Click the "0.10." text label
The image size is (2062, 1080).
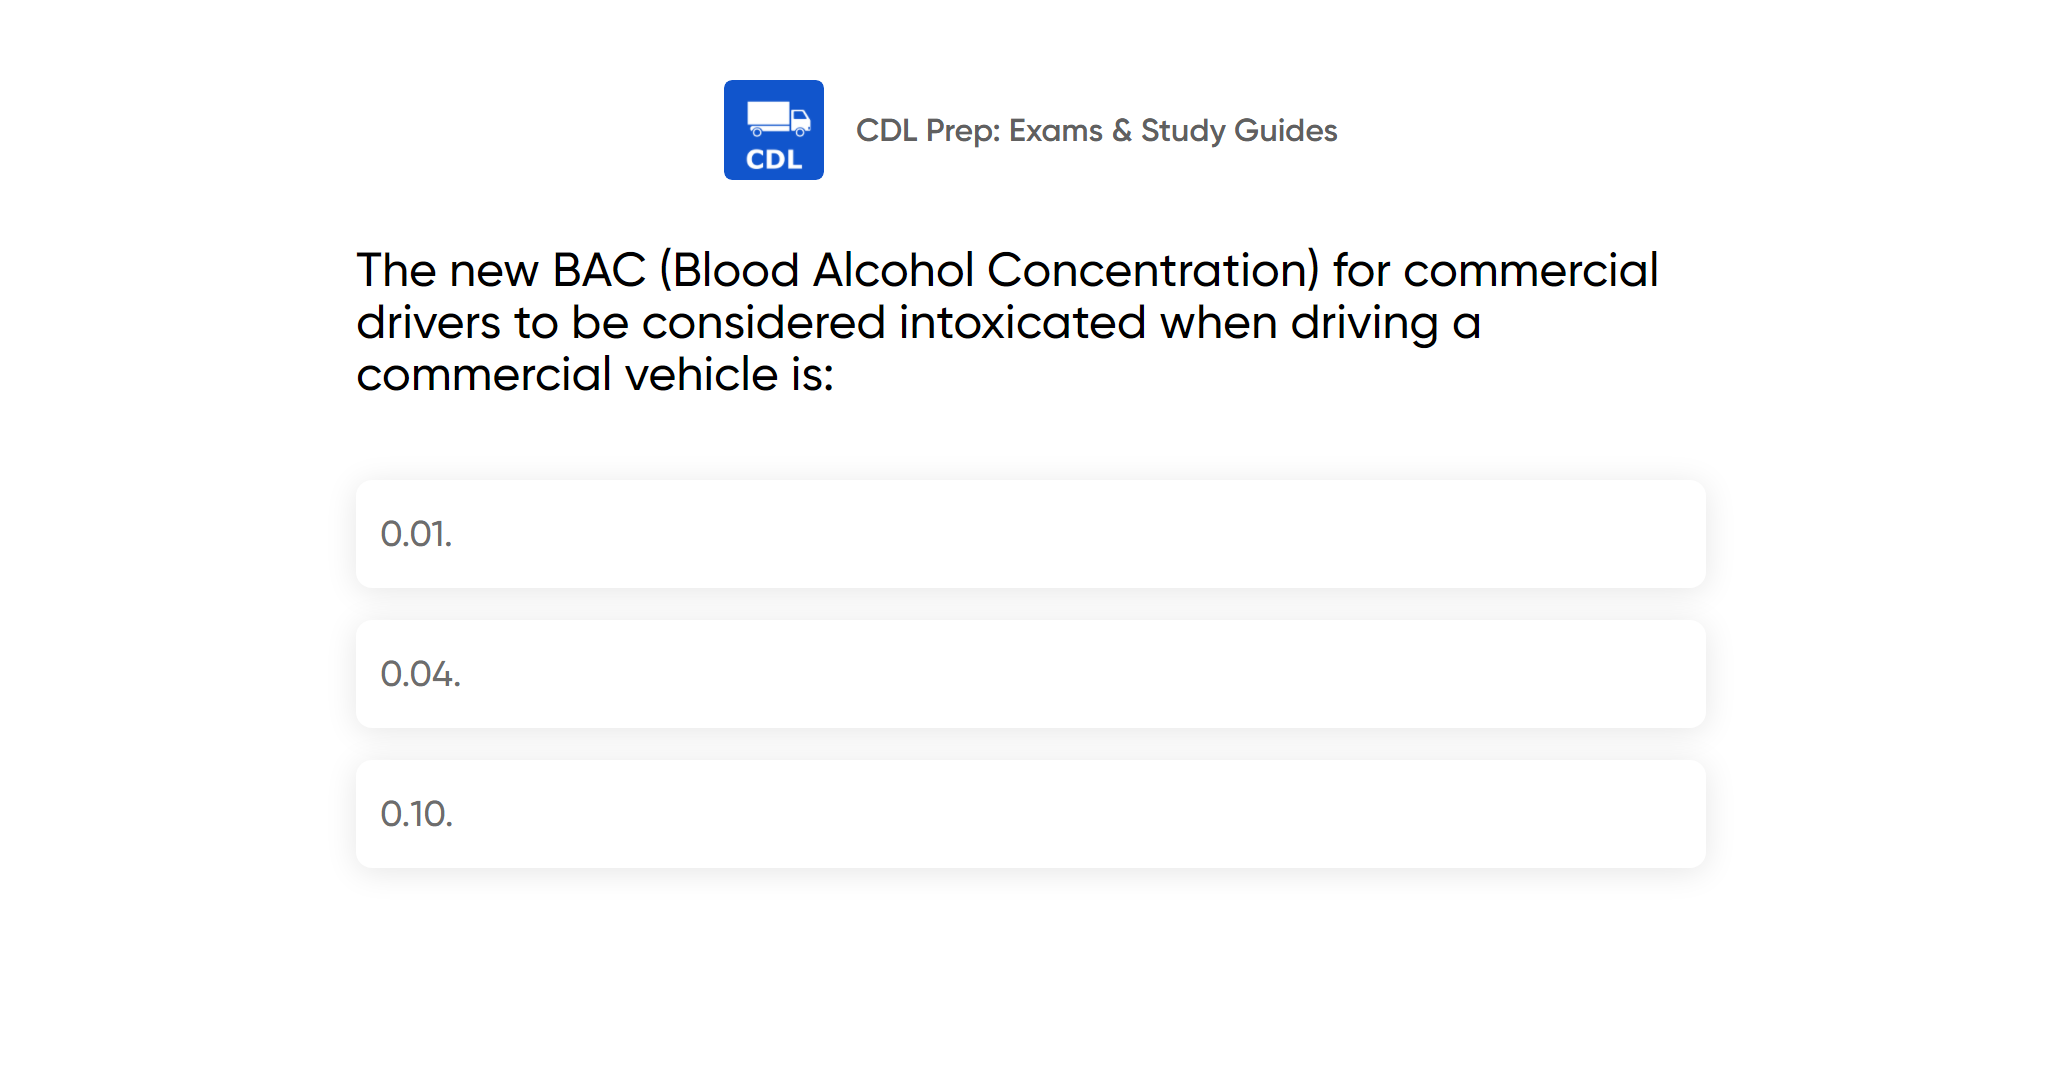[416, 814]
